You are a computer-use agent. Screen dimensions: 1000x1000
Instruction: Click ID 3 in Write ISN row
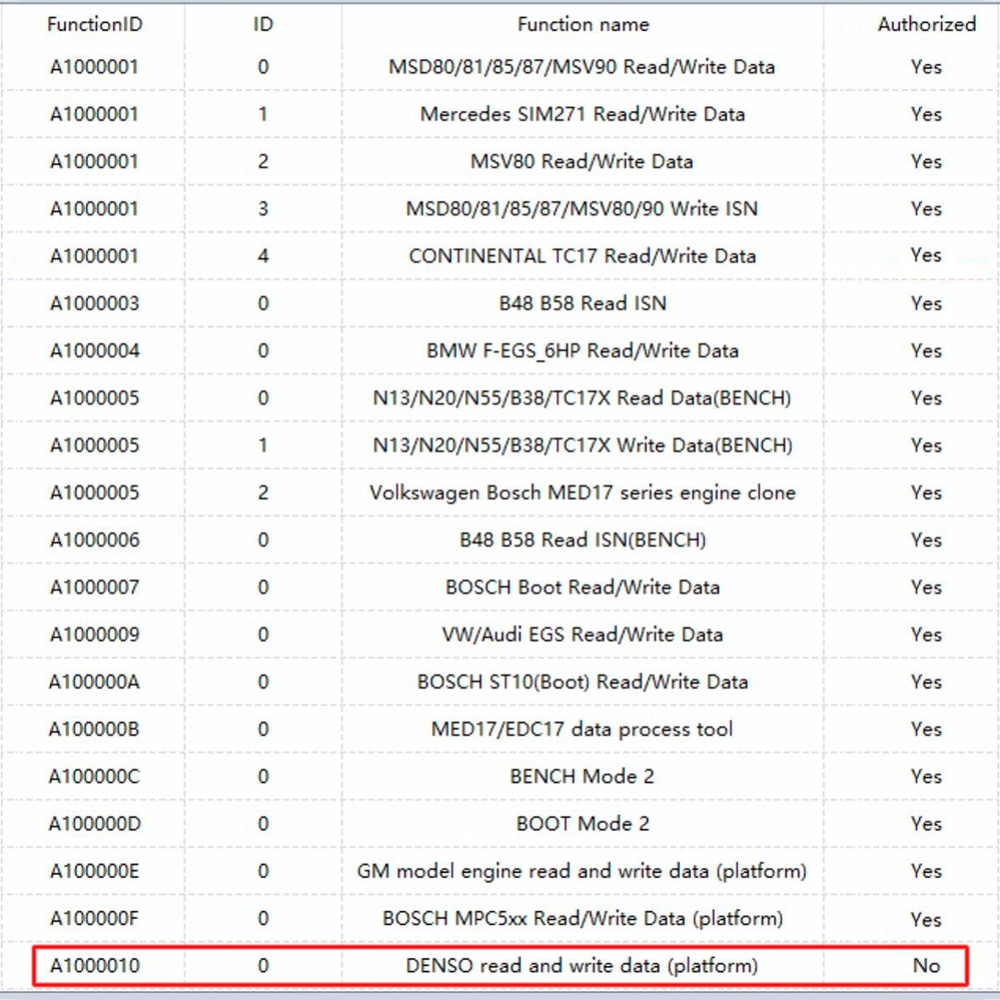pyautogui.click(x=263, y=209)
